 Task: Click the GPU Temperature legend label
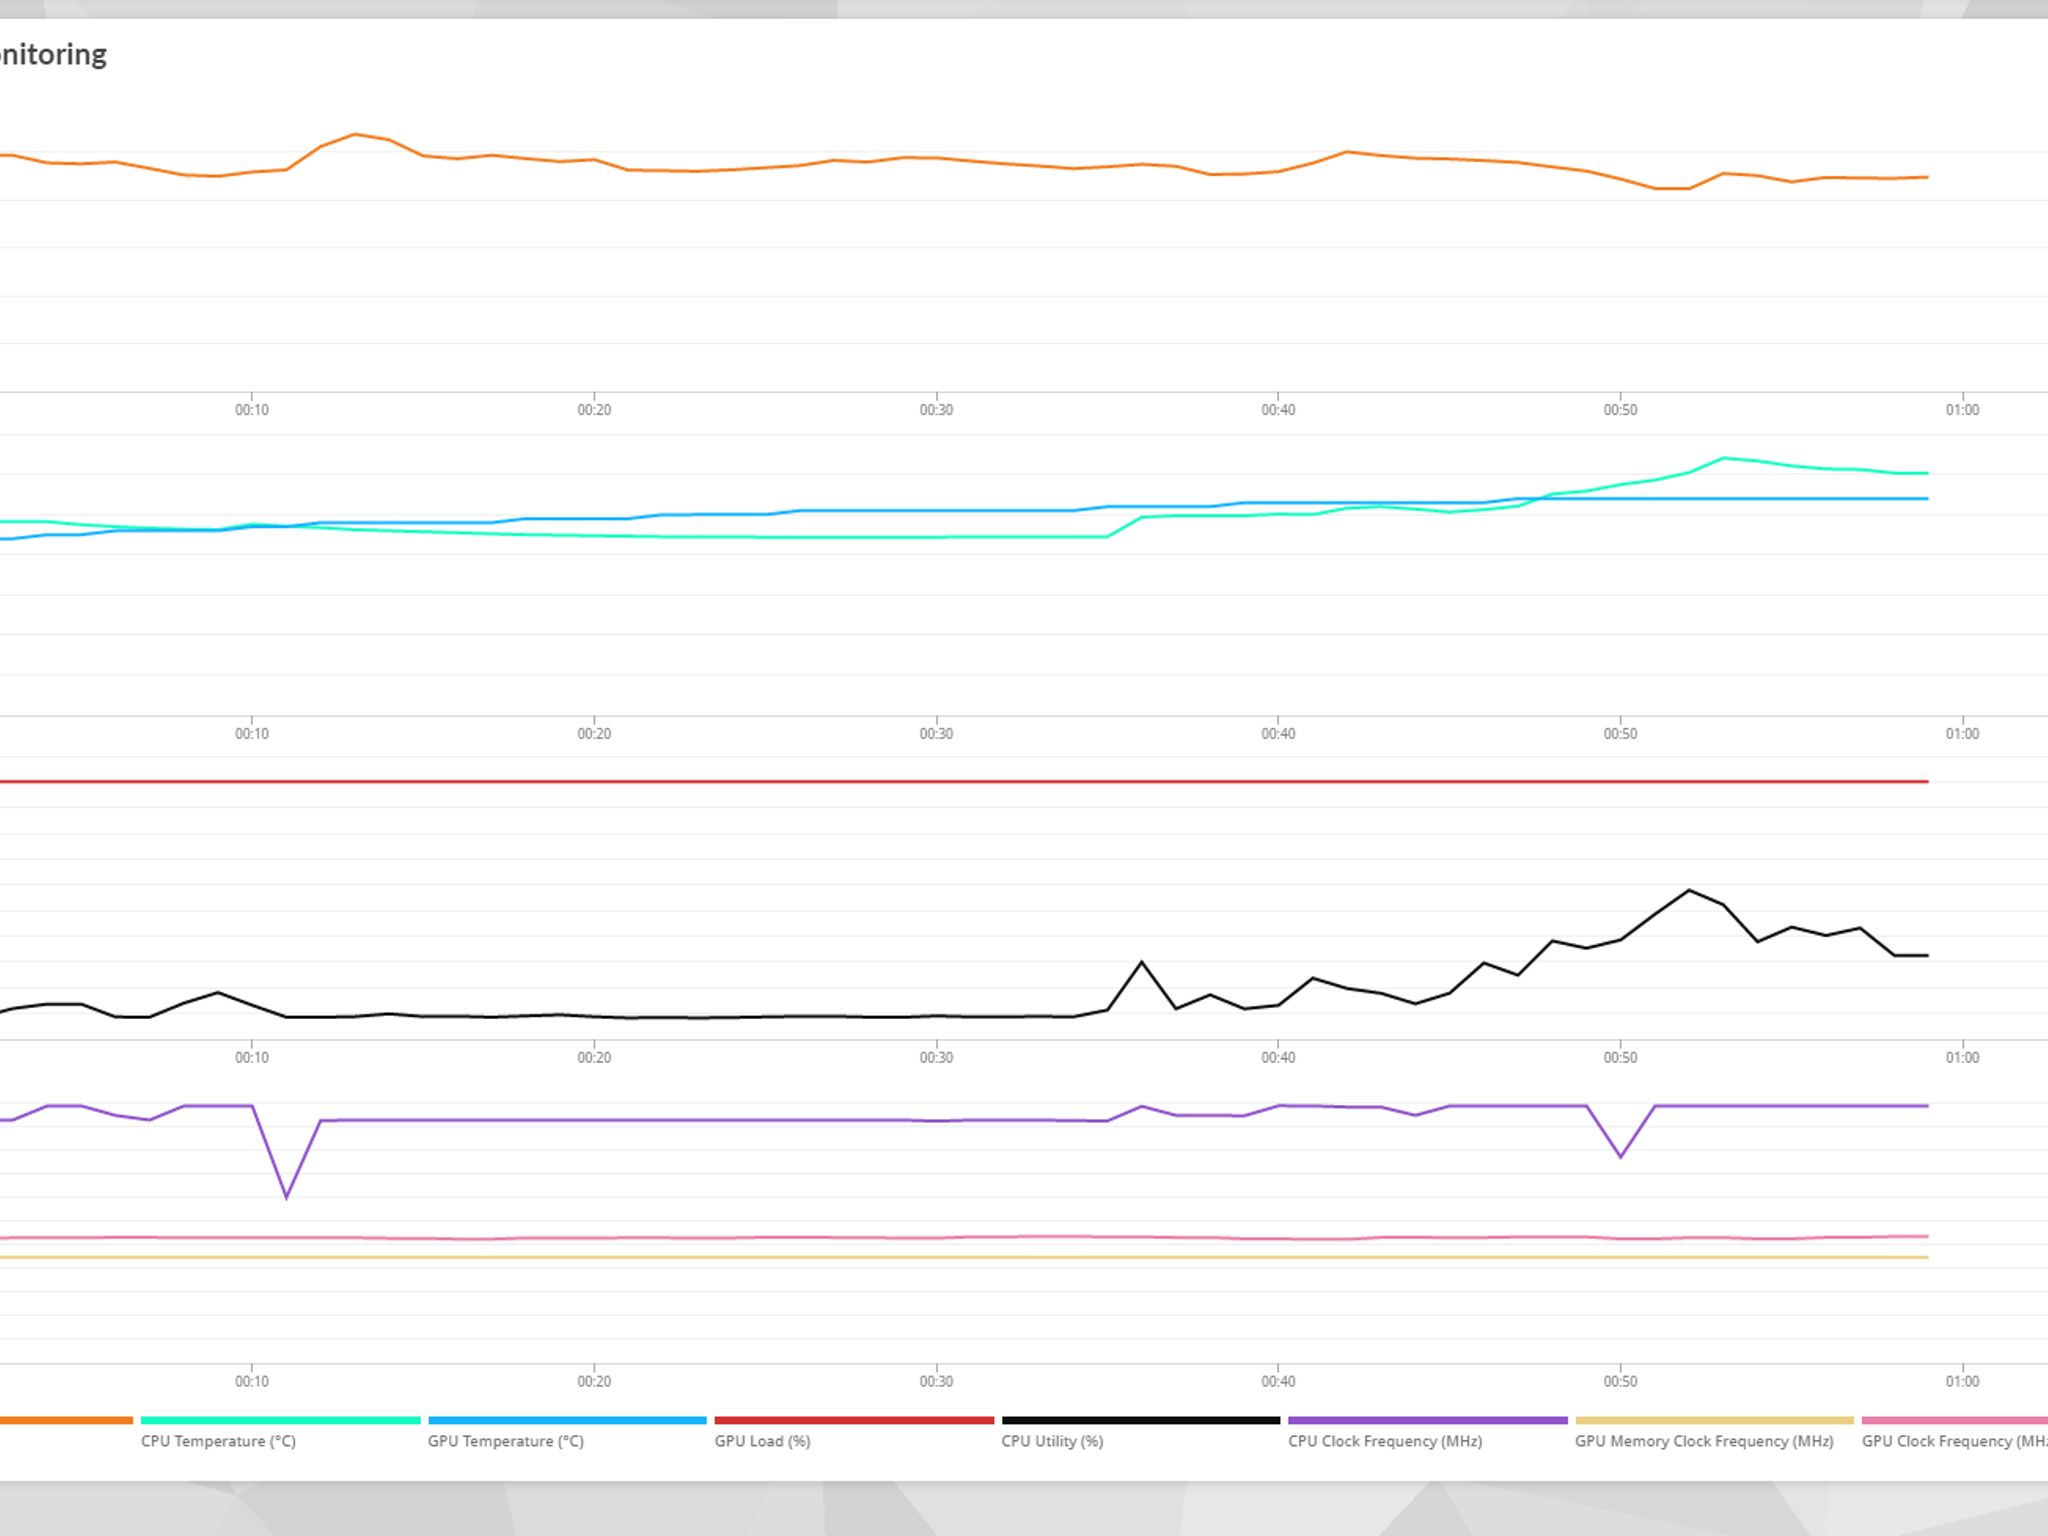[505, 1441]
